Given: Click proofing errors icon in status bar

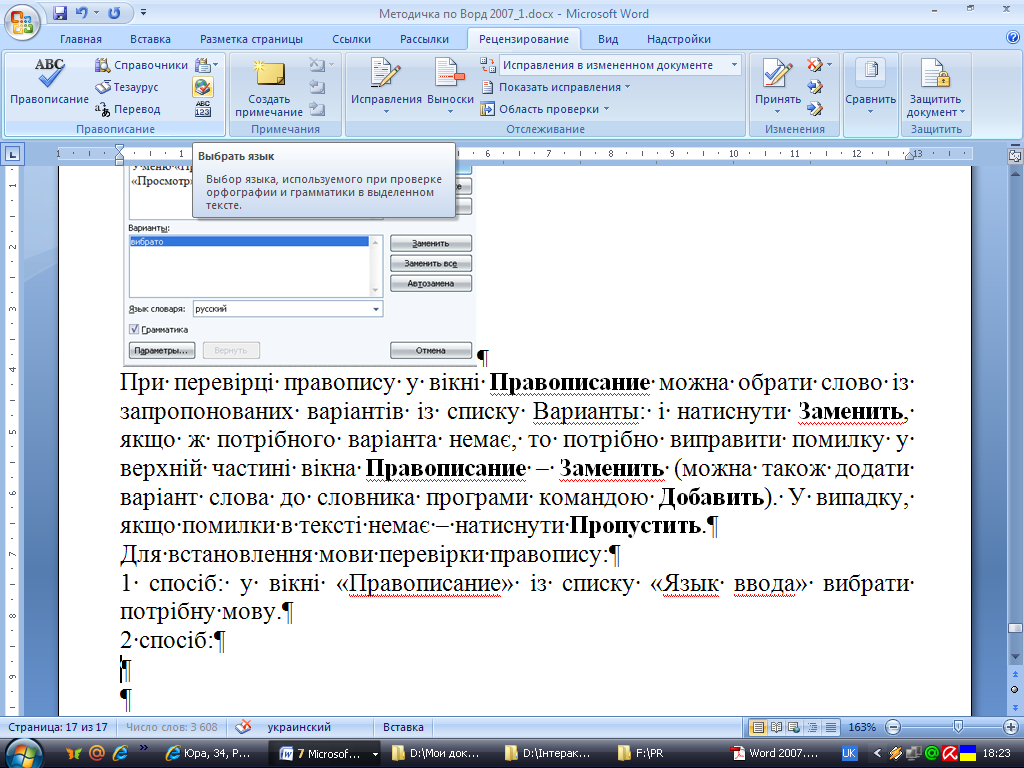Looking at the screenshot, I should click(x=243, y=726).
